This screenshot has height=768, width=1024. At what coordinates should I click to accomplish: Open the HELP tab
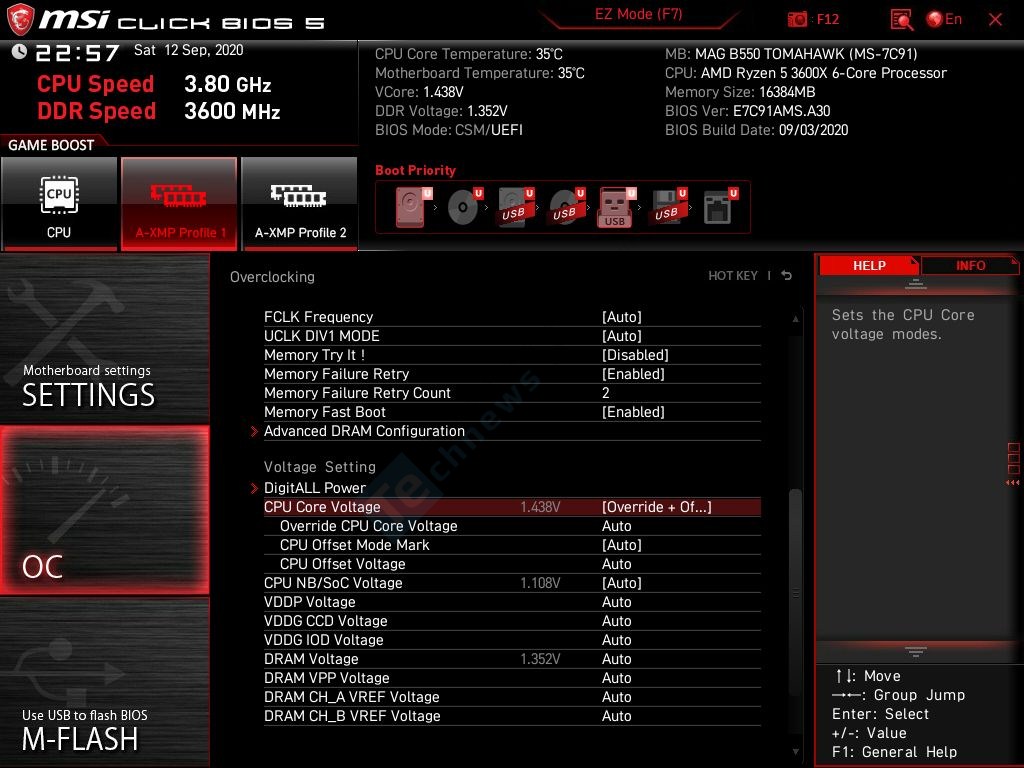tap(869, 265)
